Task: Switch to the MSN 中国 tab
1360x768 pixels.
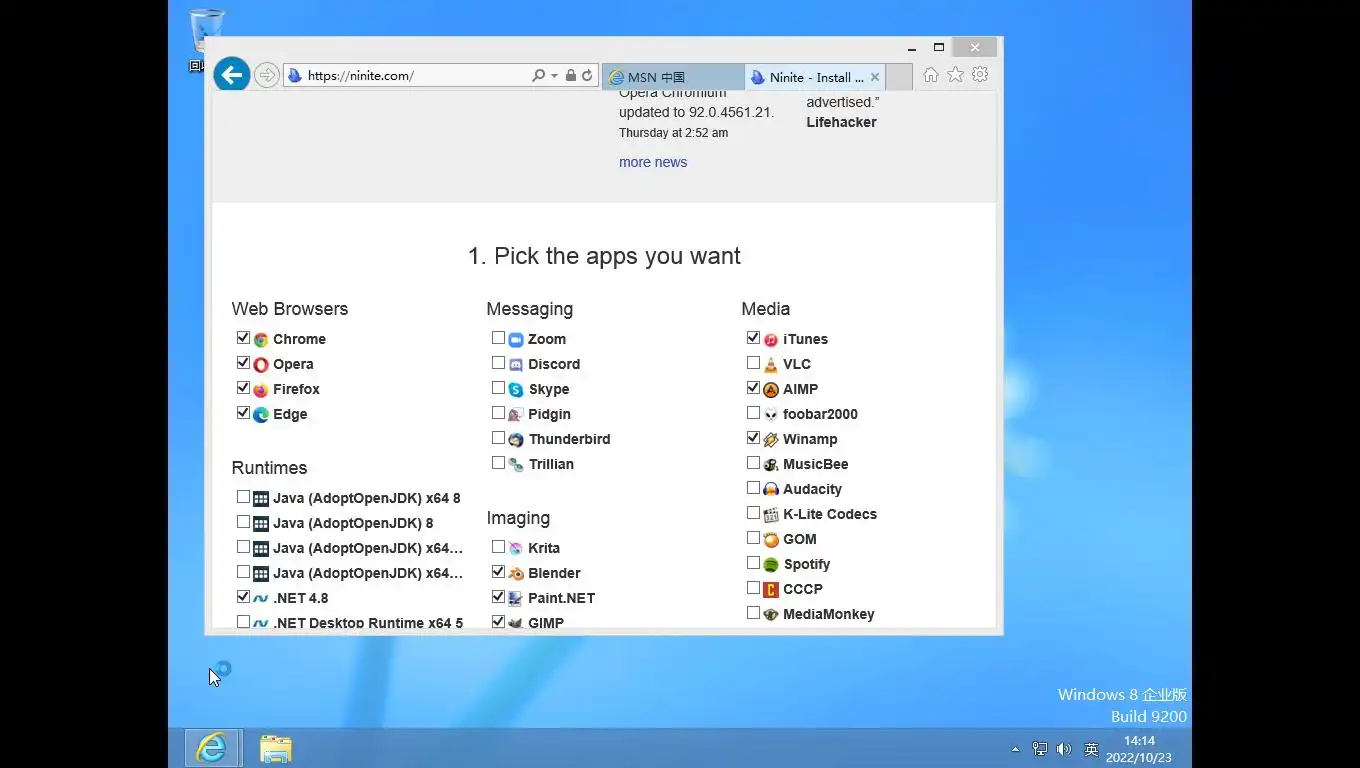Action: tap(673, 77)
